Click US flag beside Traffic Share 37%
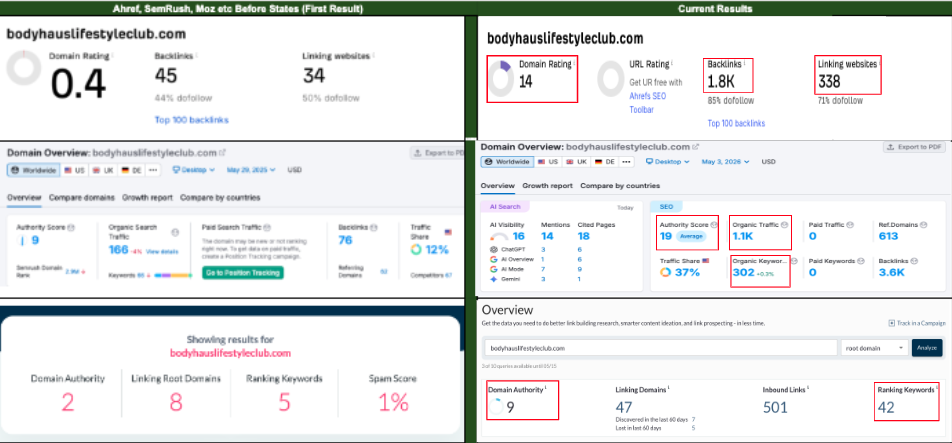This screenshot has height=443, width=952. click(x=705, y=260)
